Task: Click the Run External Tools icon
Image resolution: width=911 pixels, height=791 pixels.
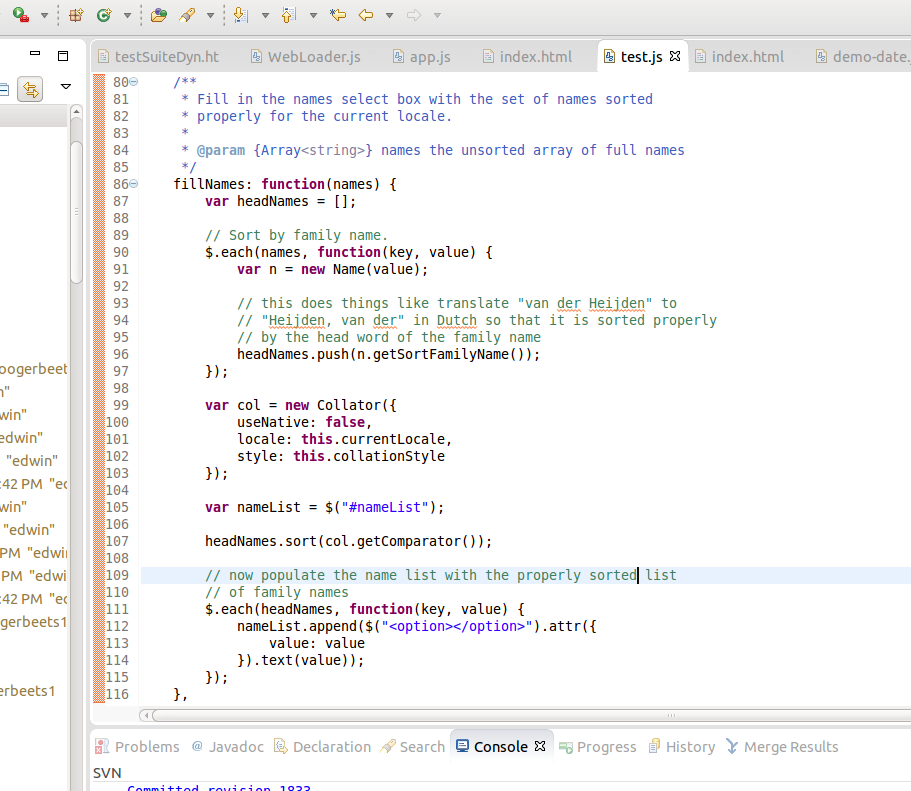Action: (20, 15)
